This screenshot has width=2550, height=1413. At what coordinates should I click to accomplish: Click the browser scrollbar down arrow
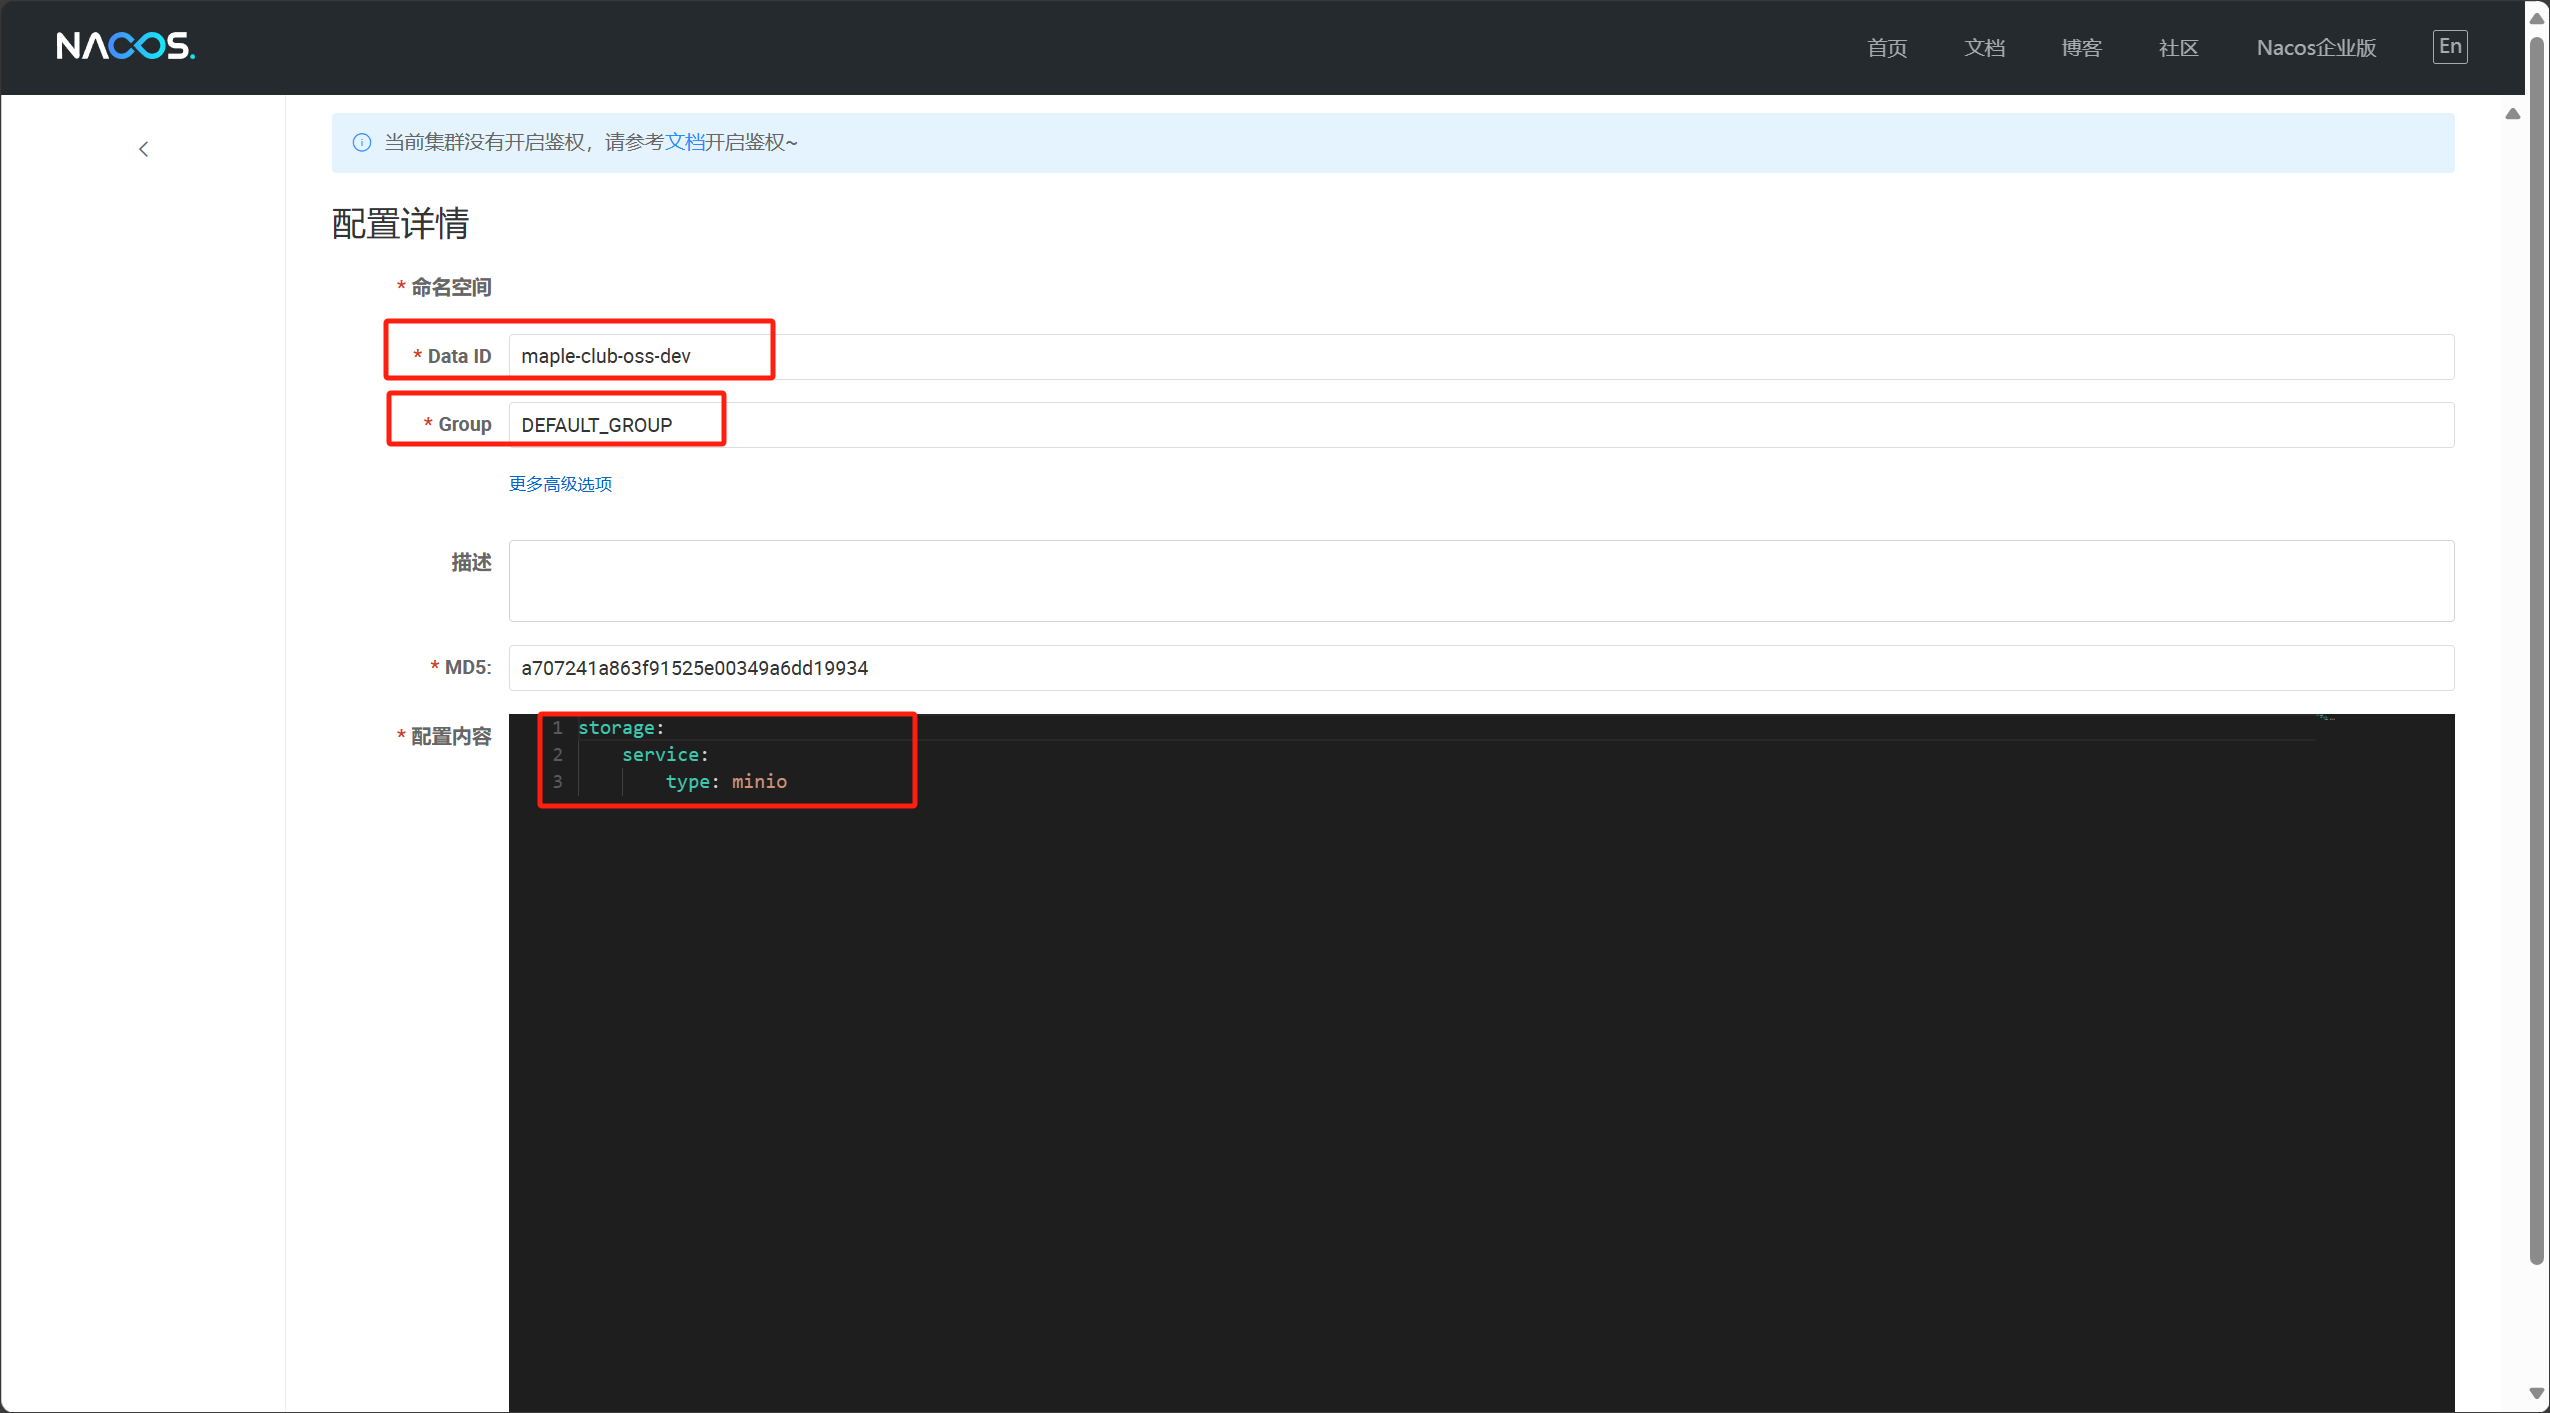[x=2537, y=1393]
